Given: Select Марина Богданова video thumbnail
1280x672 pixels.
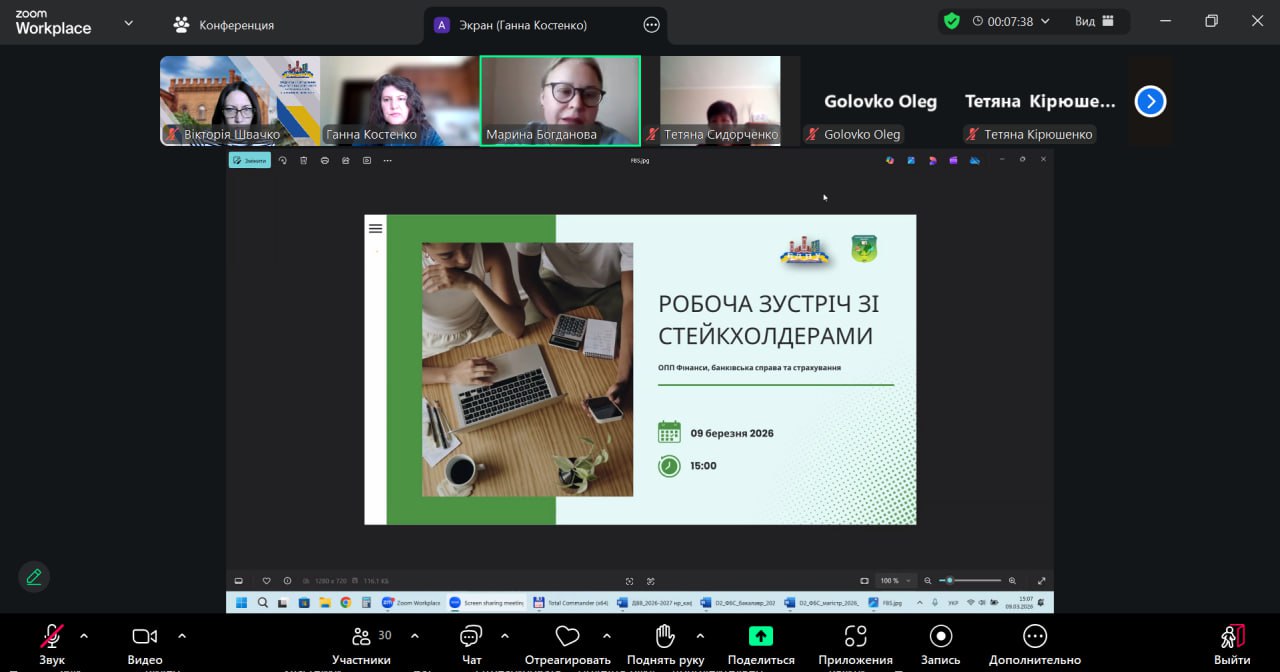Looking at the screenshot, I should tap(560, 100).
